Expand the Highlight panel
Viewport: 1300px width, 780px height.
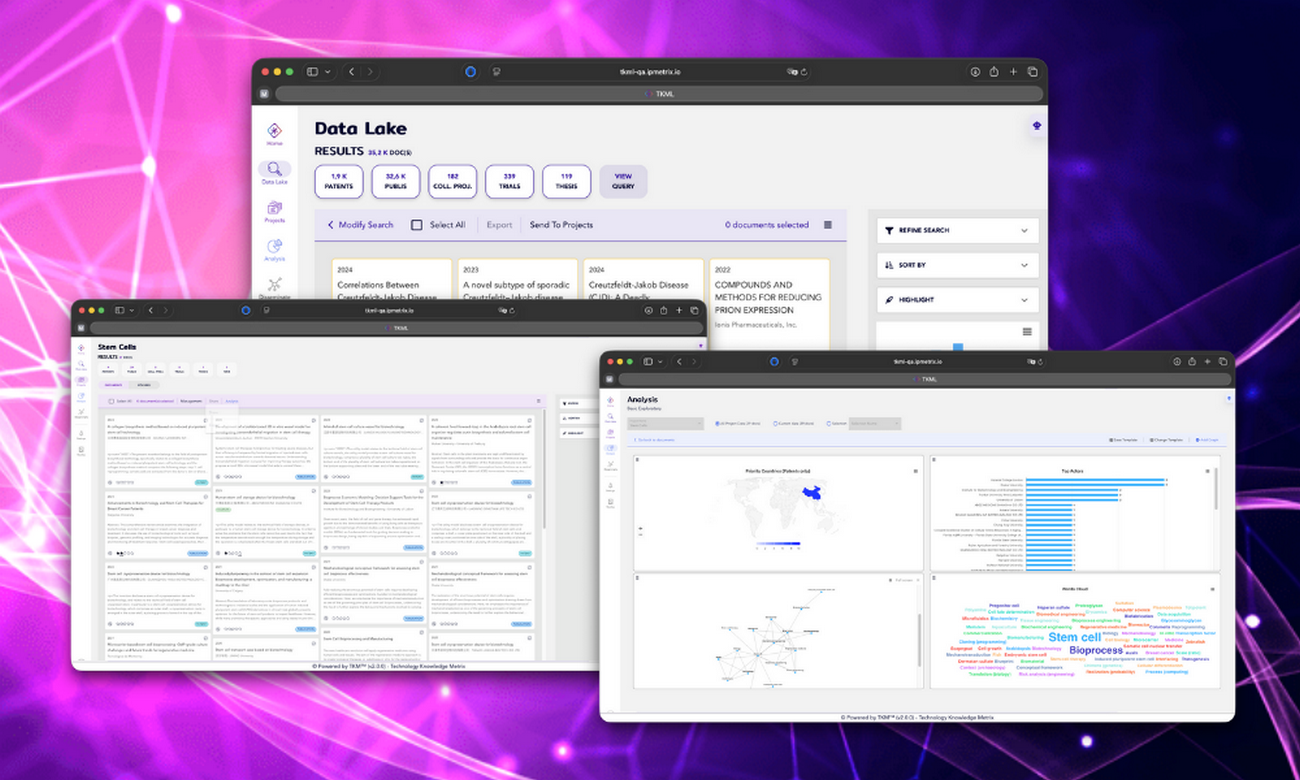point(957,299)
